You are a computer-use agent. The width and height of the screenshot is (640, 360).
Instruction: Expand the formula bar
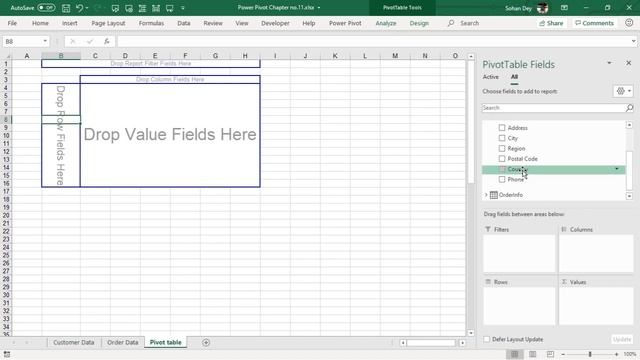(x=633, y=41)
